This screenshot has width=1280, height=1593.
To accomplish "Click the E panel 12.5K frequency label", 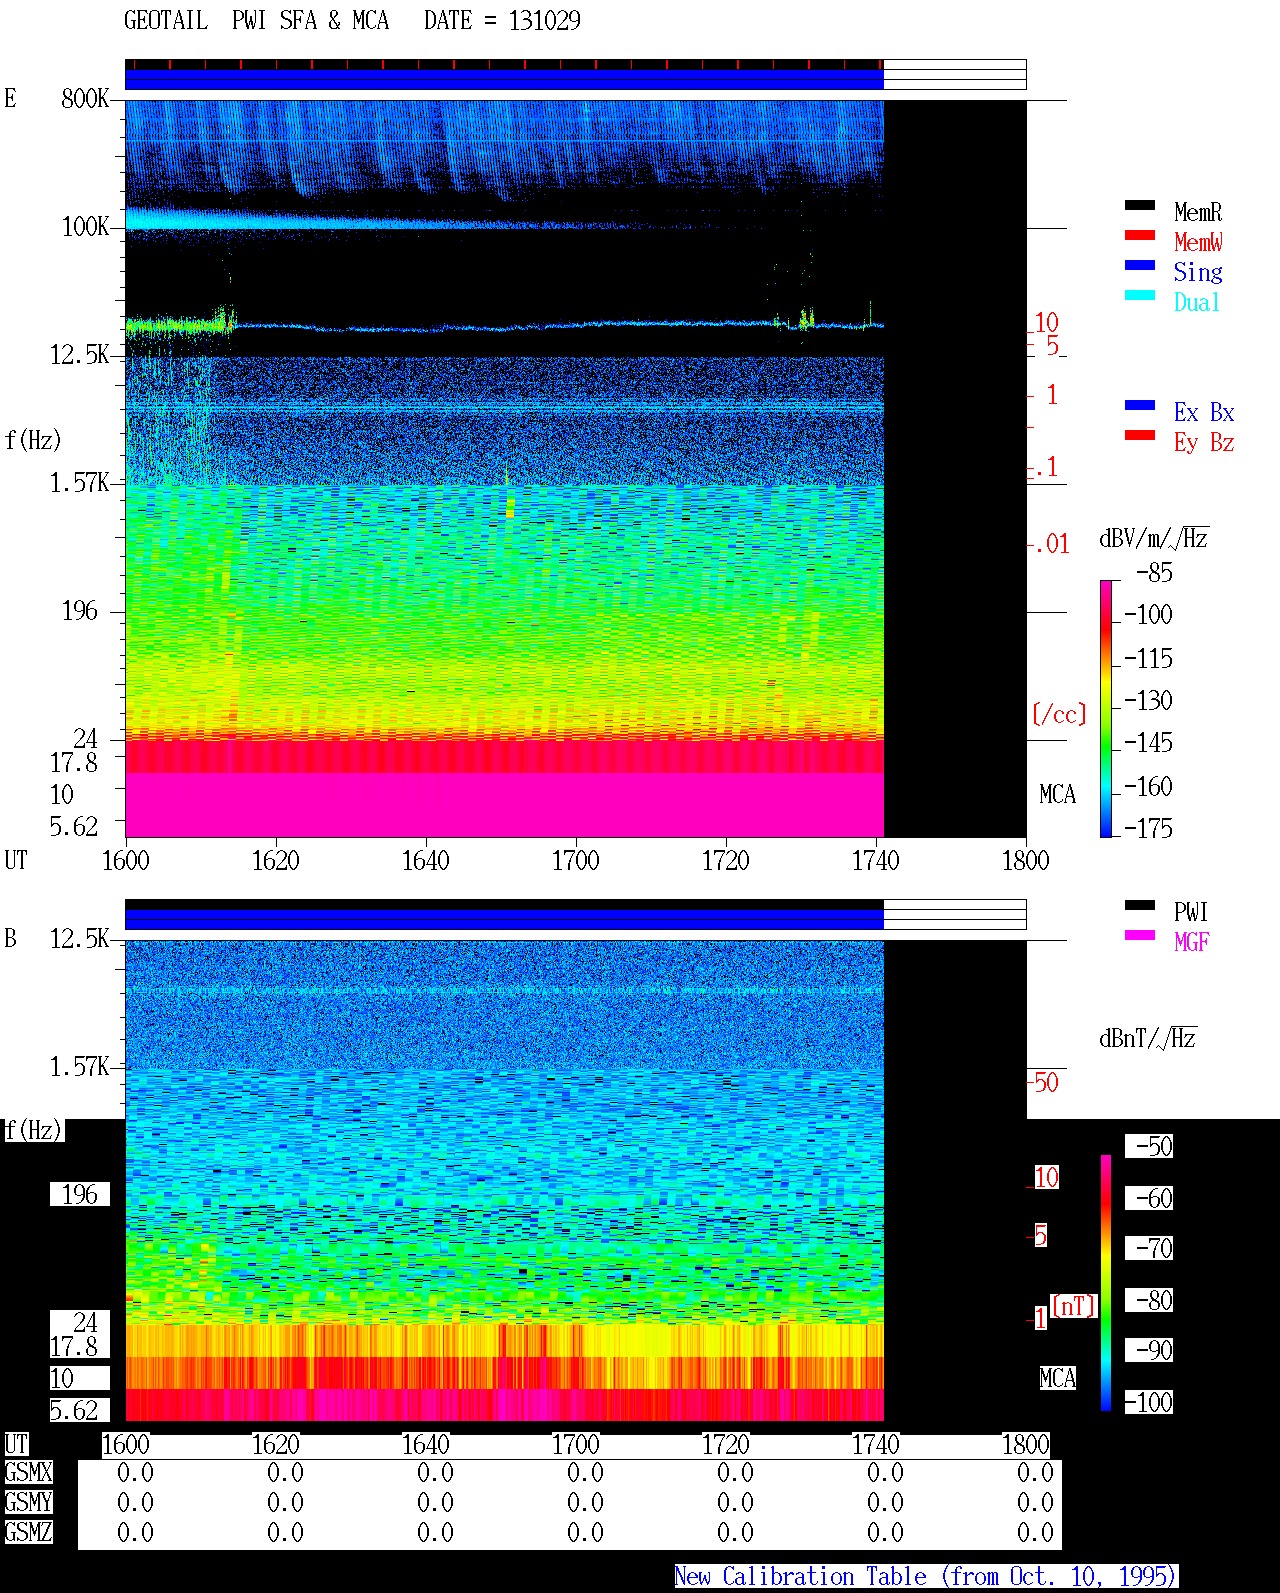I will (79, 355).
